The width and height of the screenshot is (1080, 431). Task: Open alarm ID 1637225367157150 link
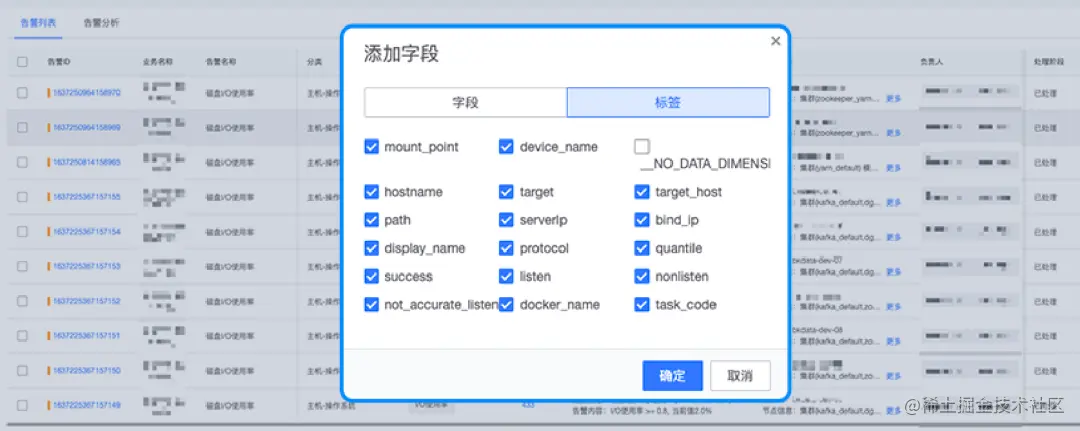(87, 370)
